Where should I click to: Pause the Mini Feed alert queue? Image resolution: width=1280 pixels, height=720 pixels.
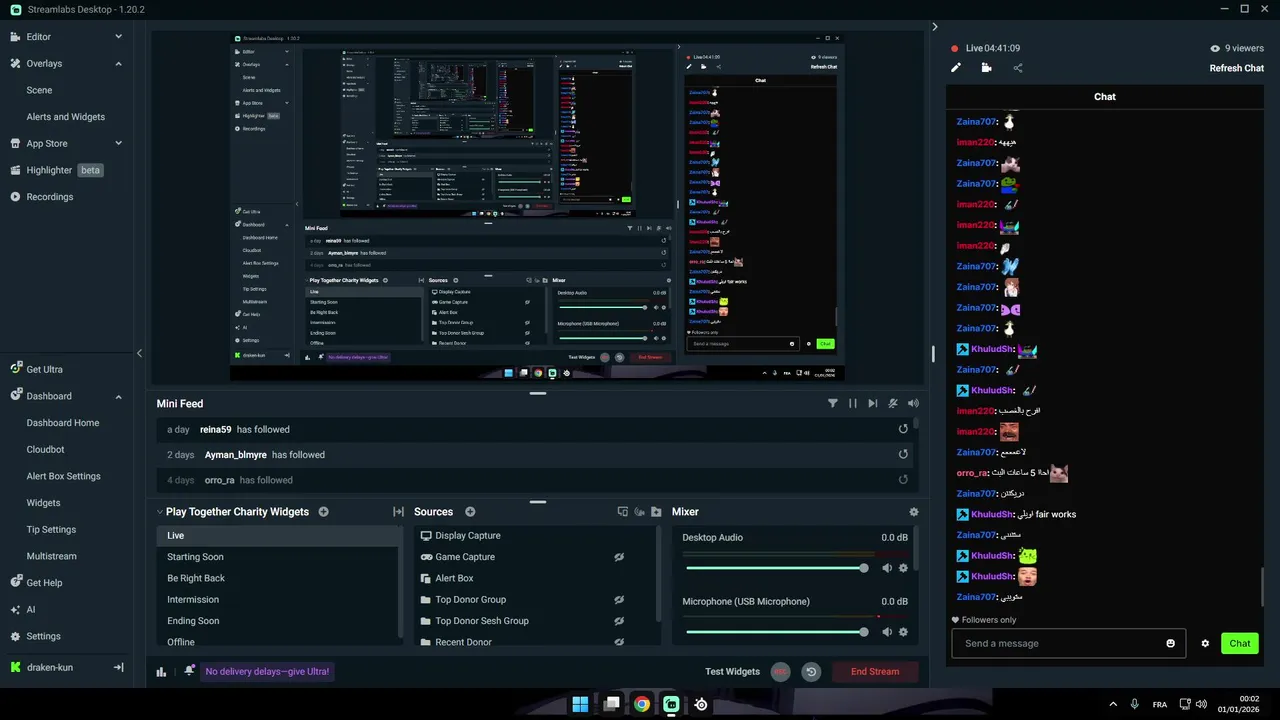[853, 403]
